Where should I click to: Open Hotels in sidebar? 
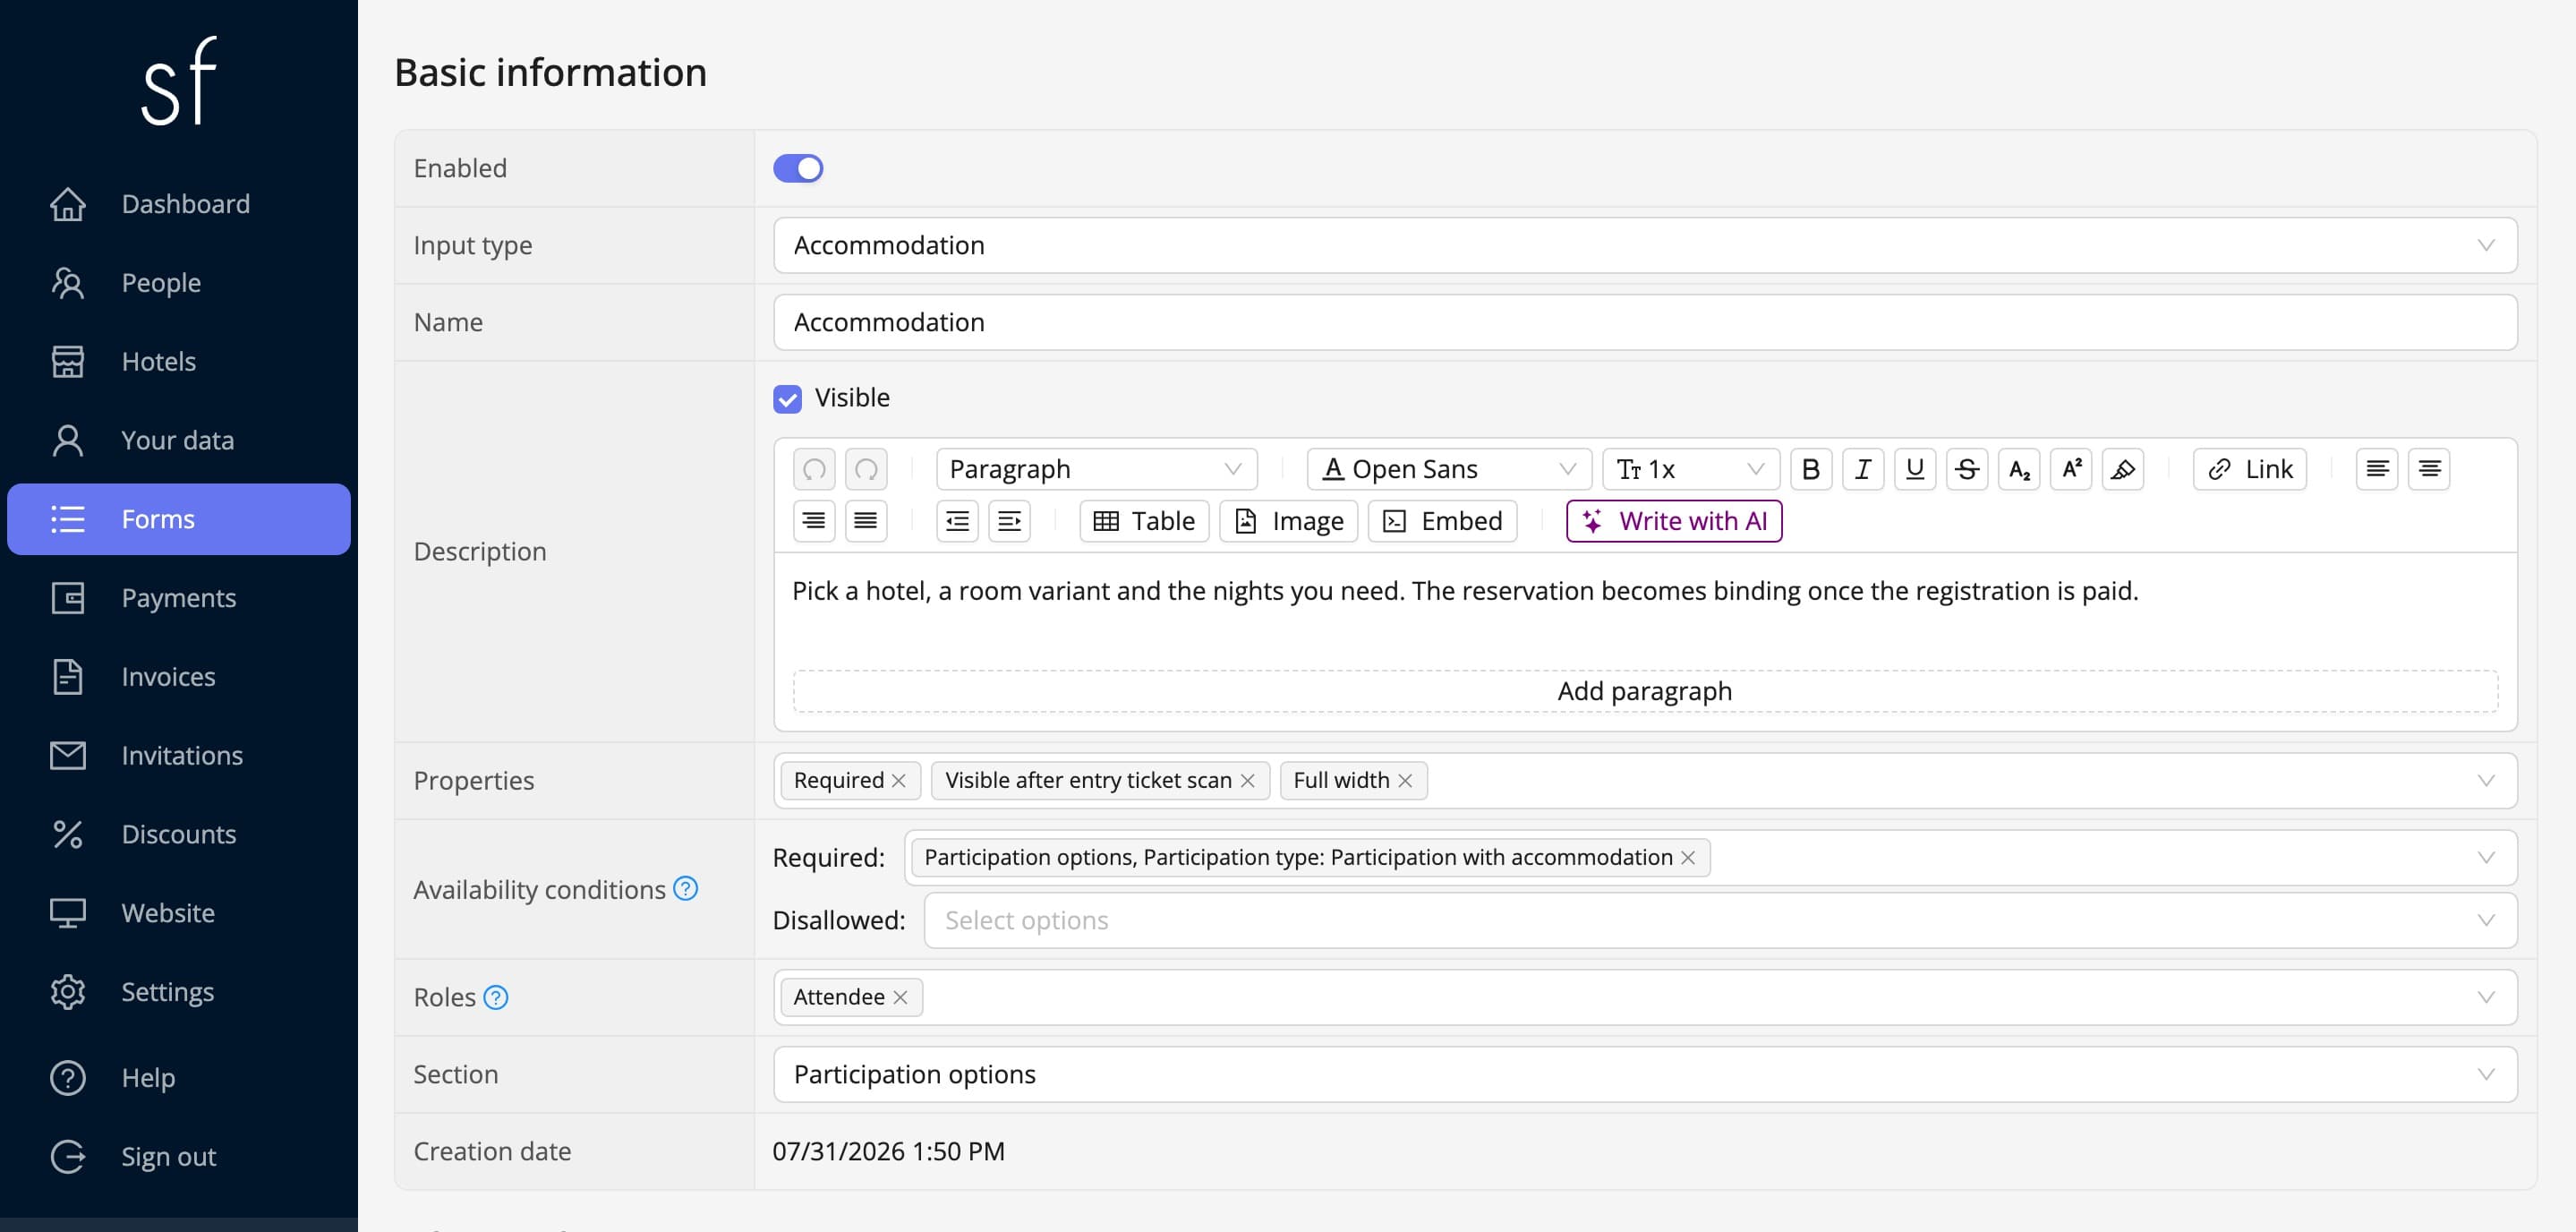[179, 362]
